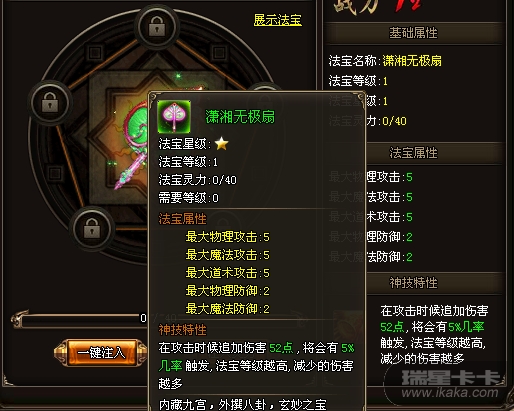Click the top locked slot icon
This screenshot has width=514, height=411.
(157, 27)
